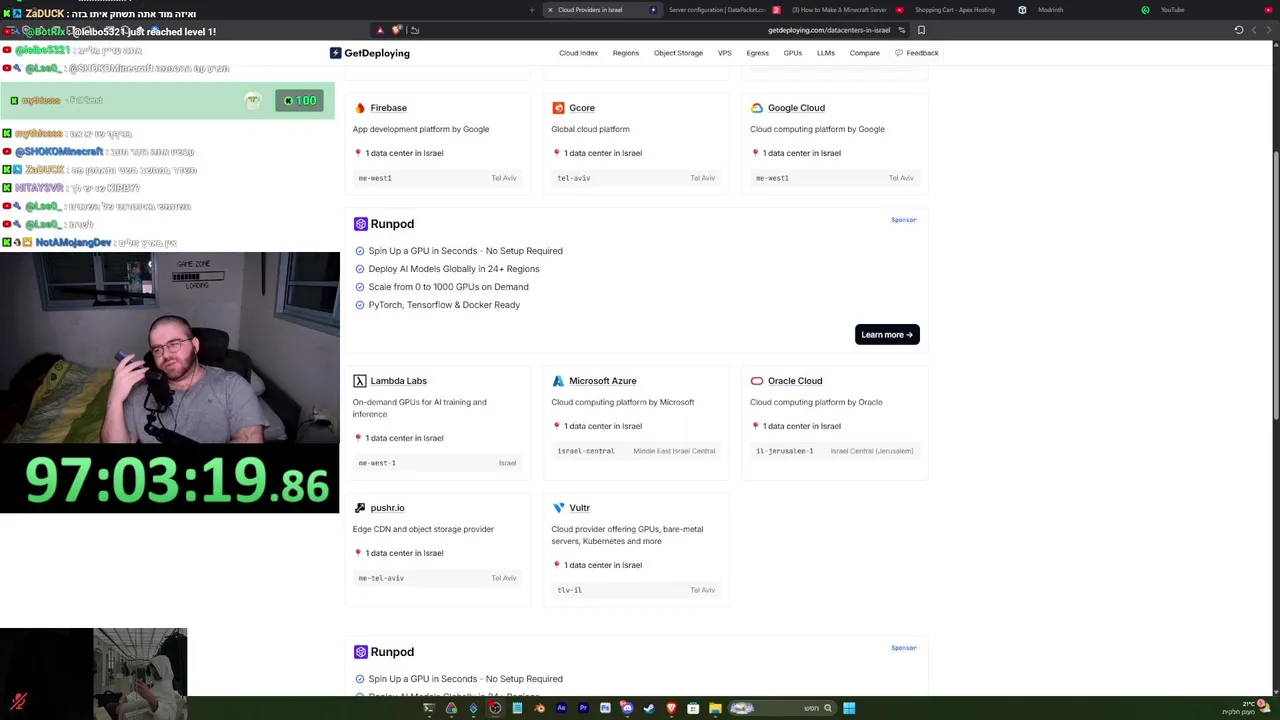Open After Effects from the taskbar
The width and height of the screenshot is (1280, 720).
(x=561, y=708)
